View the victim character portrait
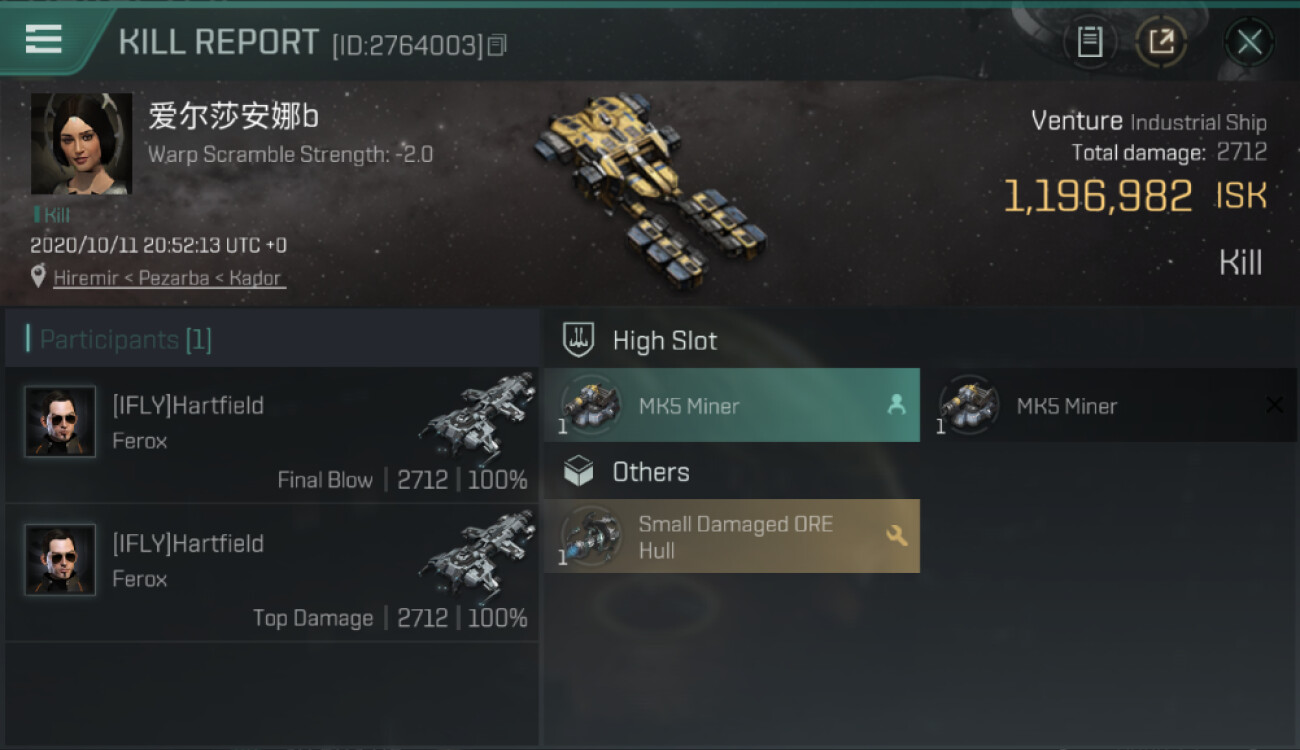This screenshot has width=1300, height=750. tap(81, 144)
